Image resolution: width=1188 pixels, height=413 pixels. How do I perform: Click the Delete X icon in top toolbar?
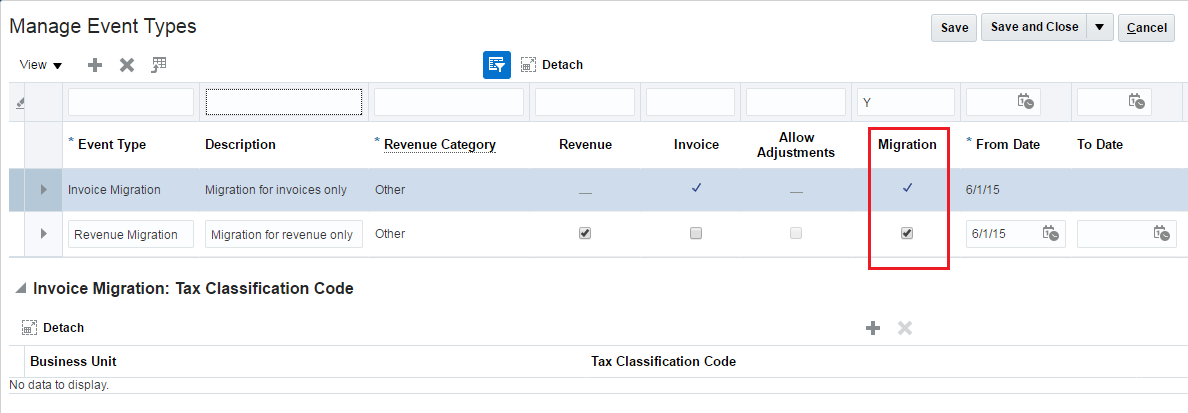(x=127, y=65)
